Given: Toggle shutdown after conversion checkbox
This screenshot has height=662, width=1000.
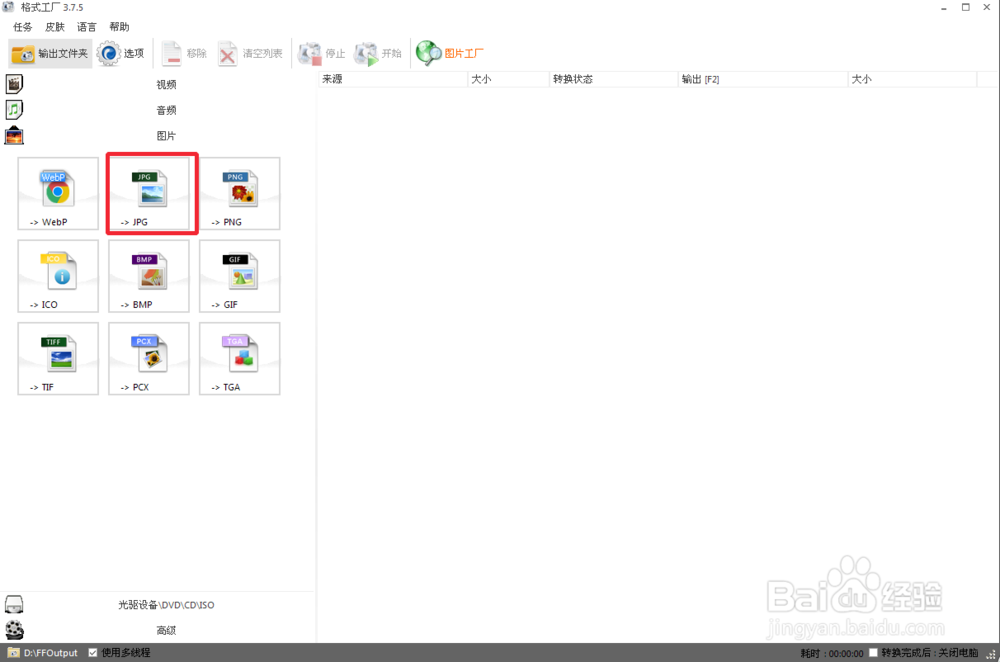Looking at the screenshot, I should (873, 652).
